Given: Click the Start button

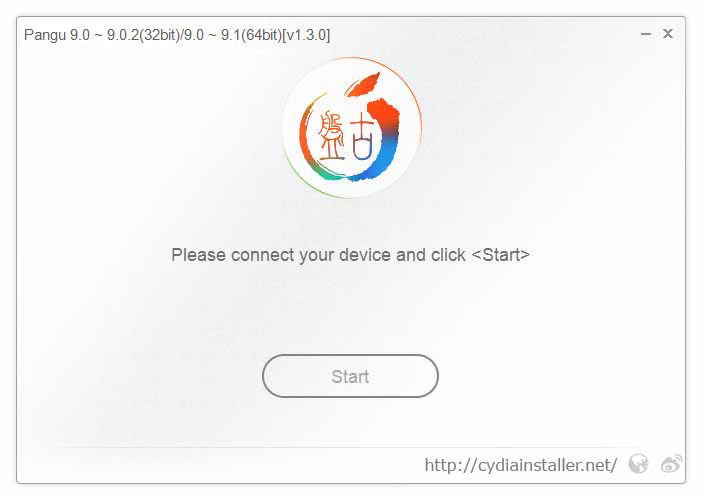Looking at the screenshot, I should click(x=350, y=376).
